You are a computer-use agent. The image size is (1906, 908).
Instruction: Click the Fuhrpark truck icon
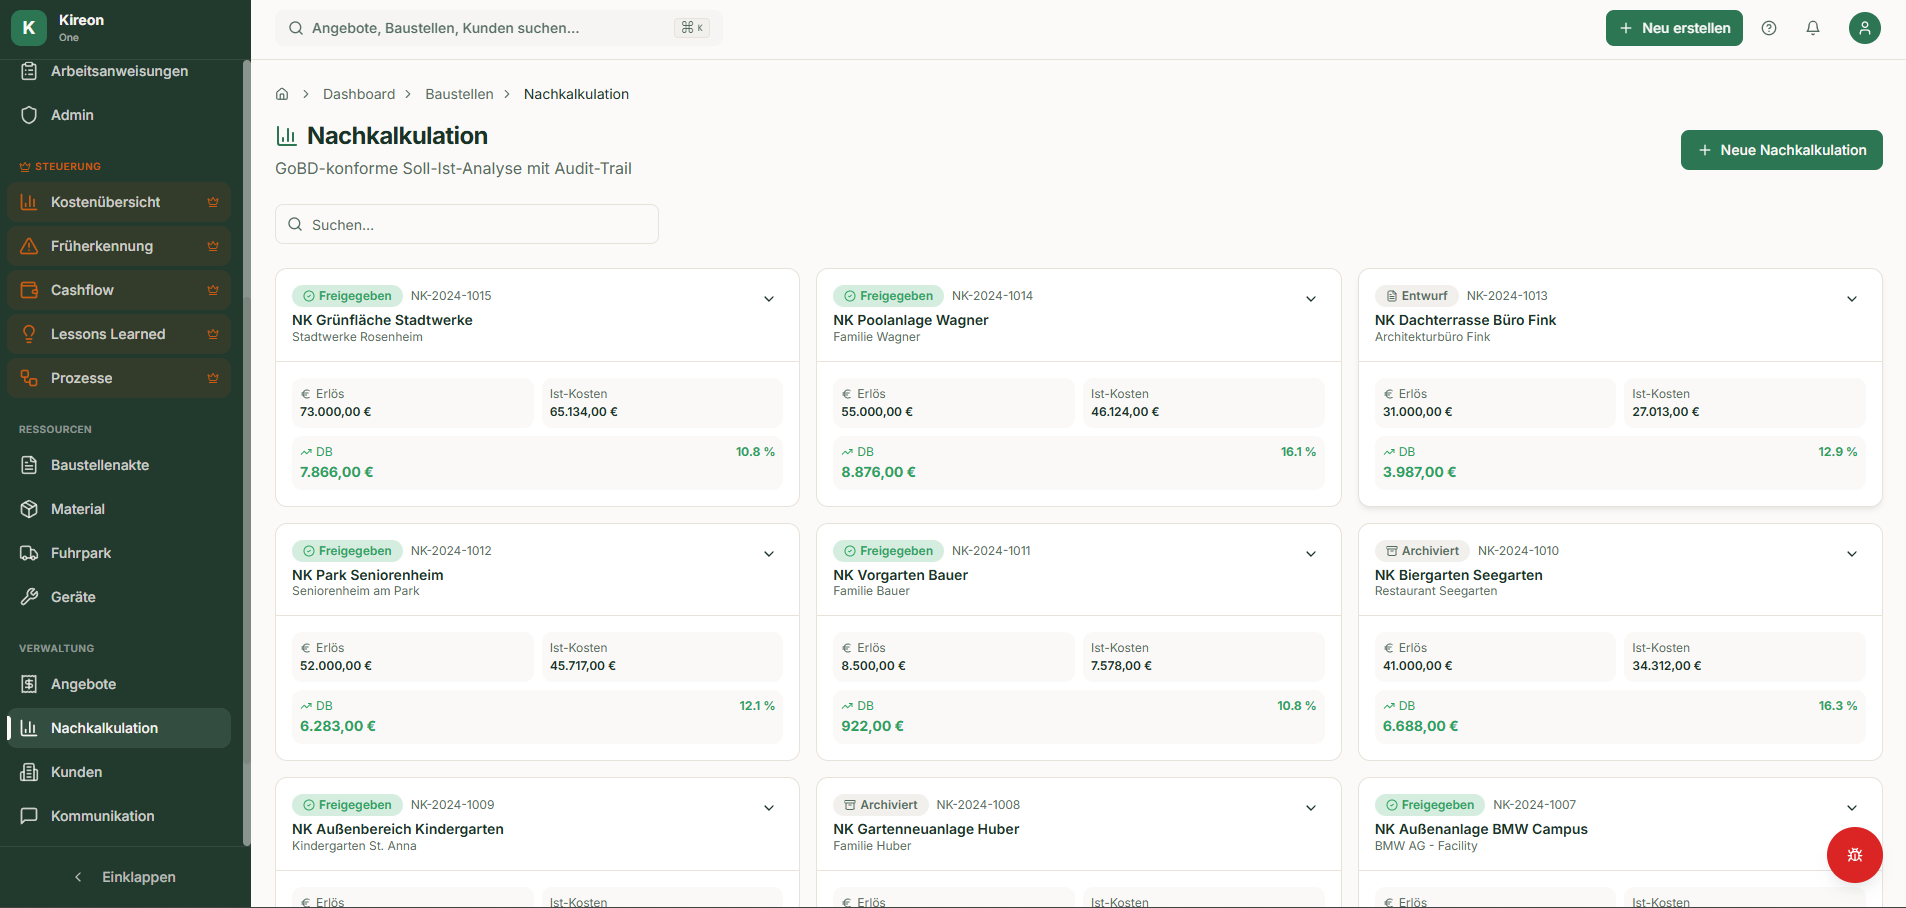coord(29,553)
